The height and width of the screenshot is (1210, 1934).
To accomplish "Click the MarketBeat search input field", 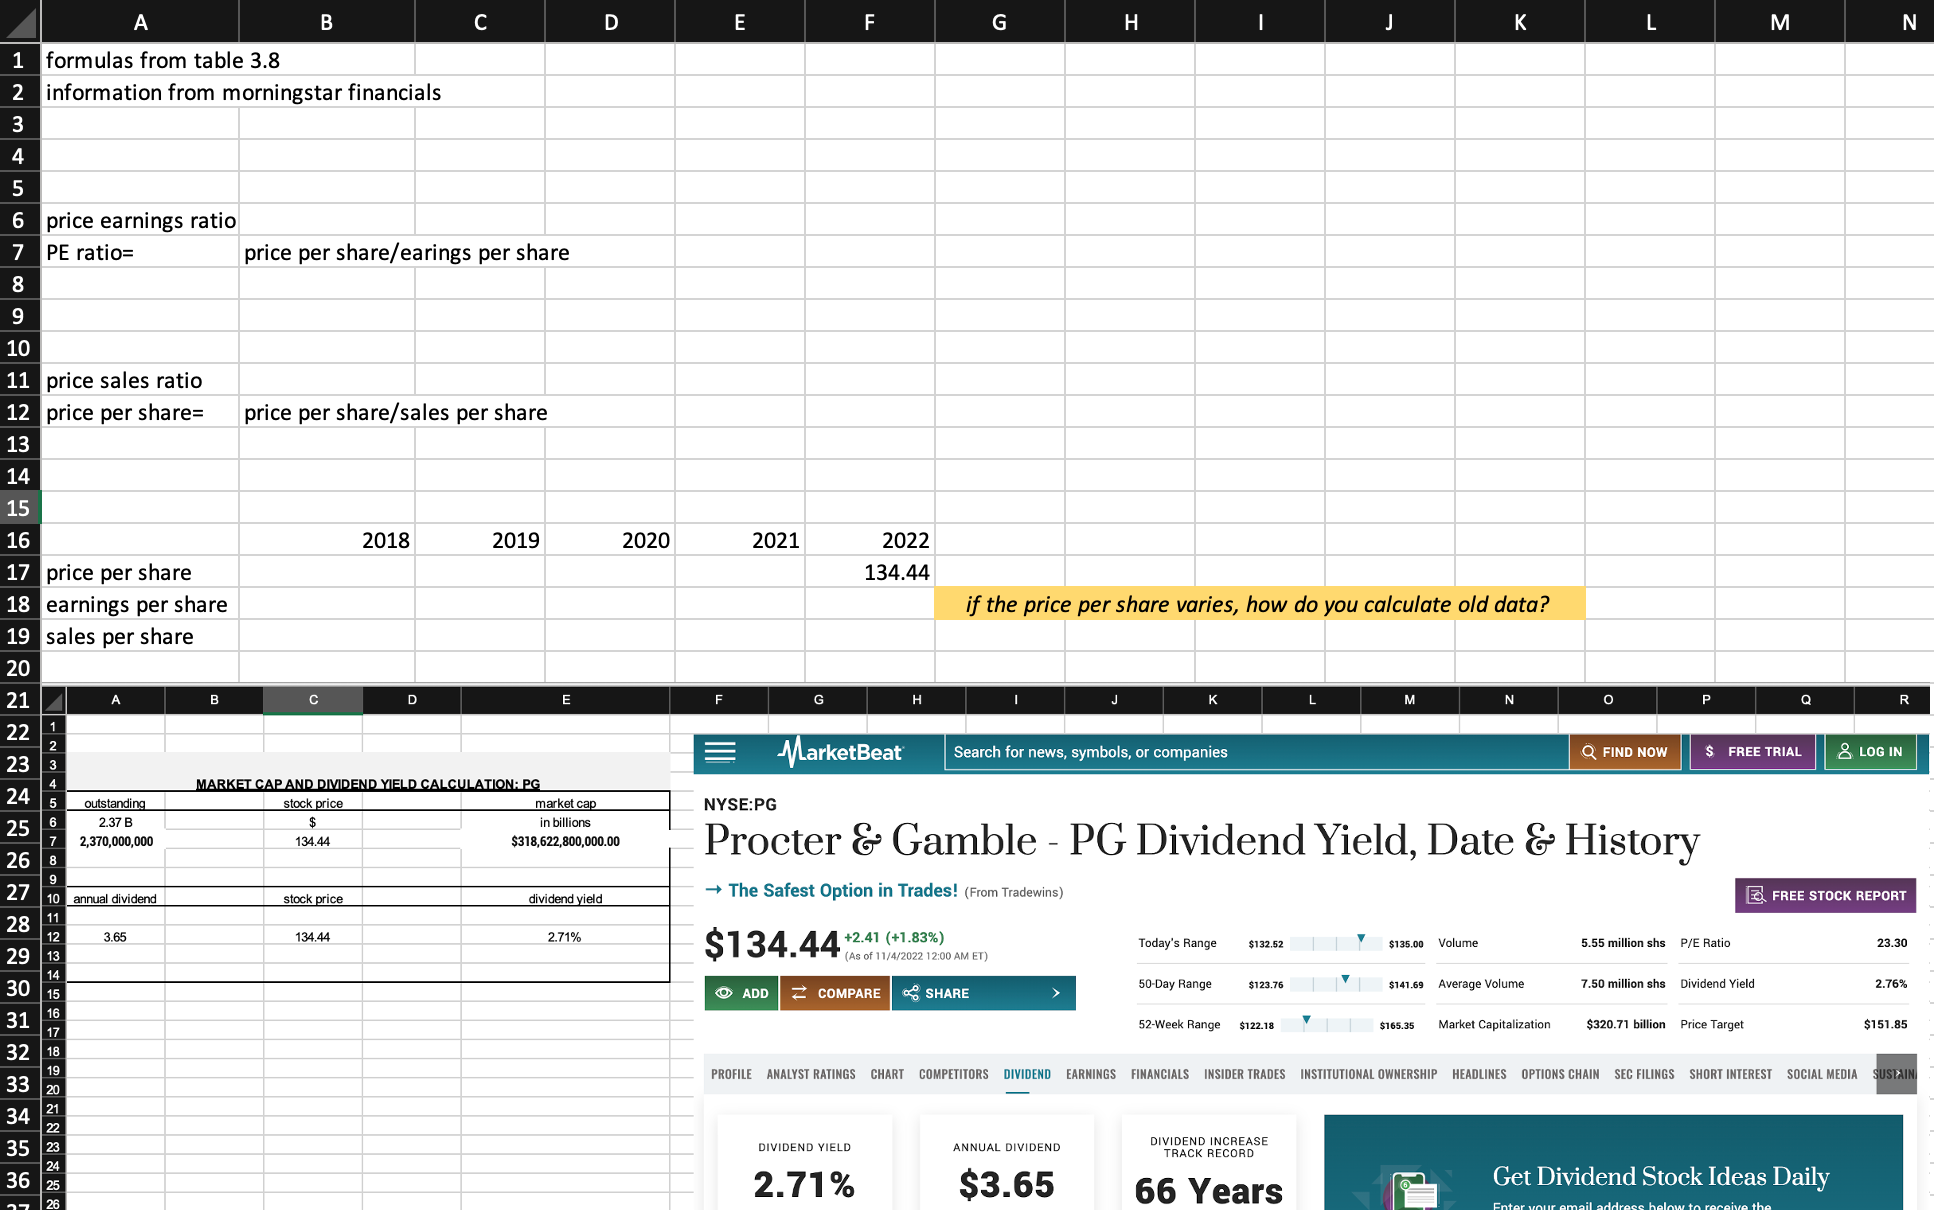I will coord(1248,751).
